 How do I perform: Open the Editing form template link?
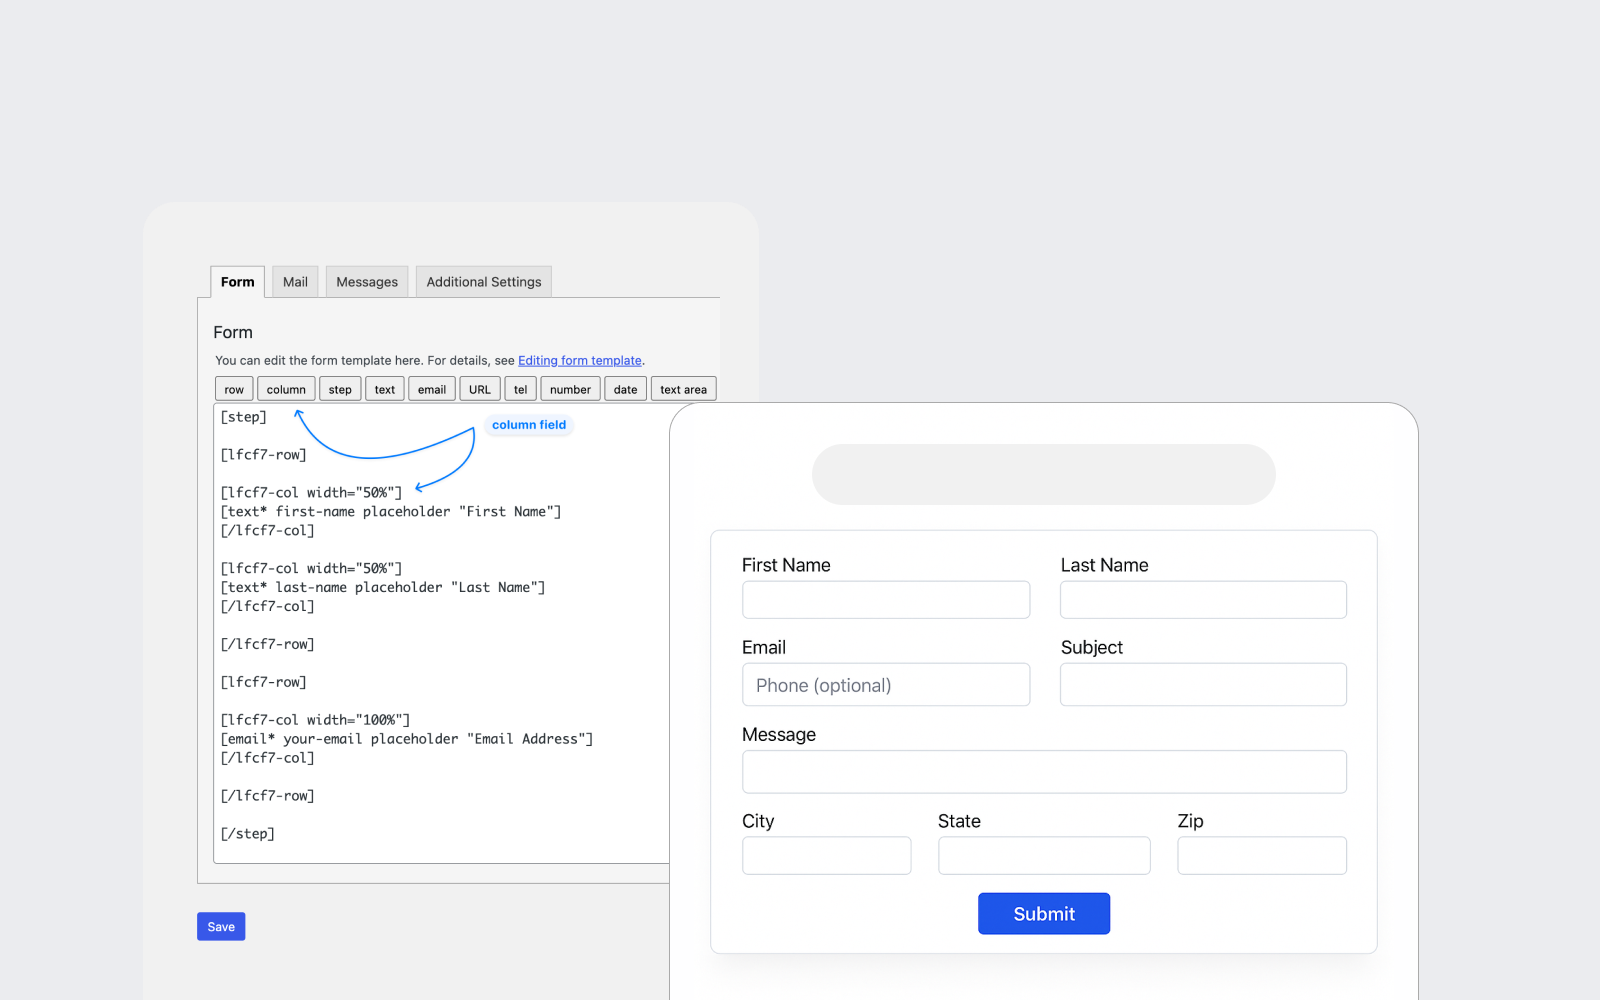(x=580, y=361)
